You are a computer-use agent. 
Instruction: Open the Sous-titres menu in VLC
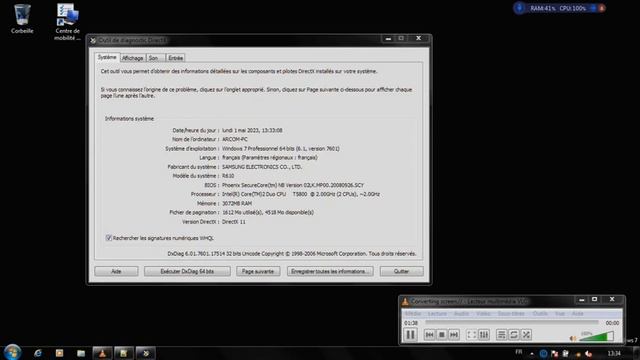[x=511, y=313]
